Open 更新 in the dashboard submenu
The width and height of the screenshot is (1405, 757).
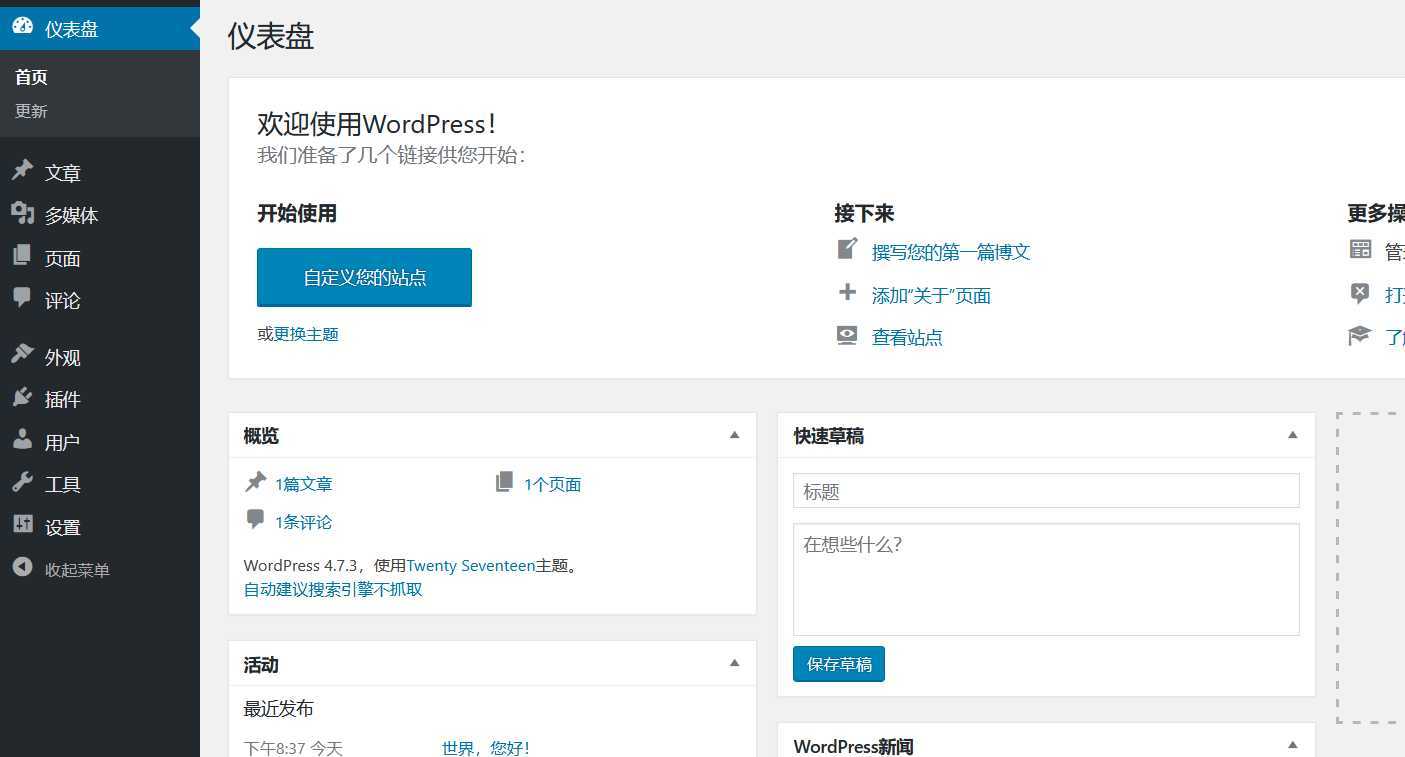(31, 111)
